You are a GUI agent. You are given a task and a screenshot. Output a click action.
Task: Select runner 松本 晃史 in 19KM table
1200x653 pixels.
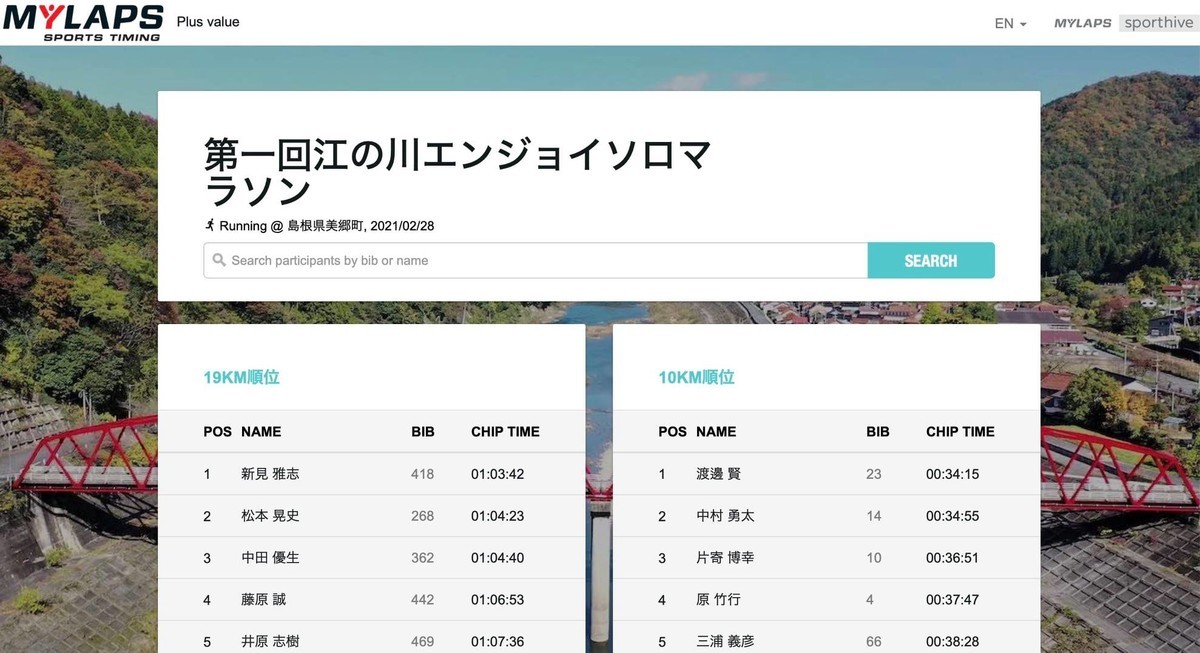270,516
